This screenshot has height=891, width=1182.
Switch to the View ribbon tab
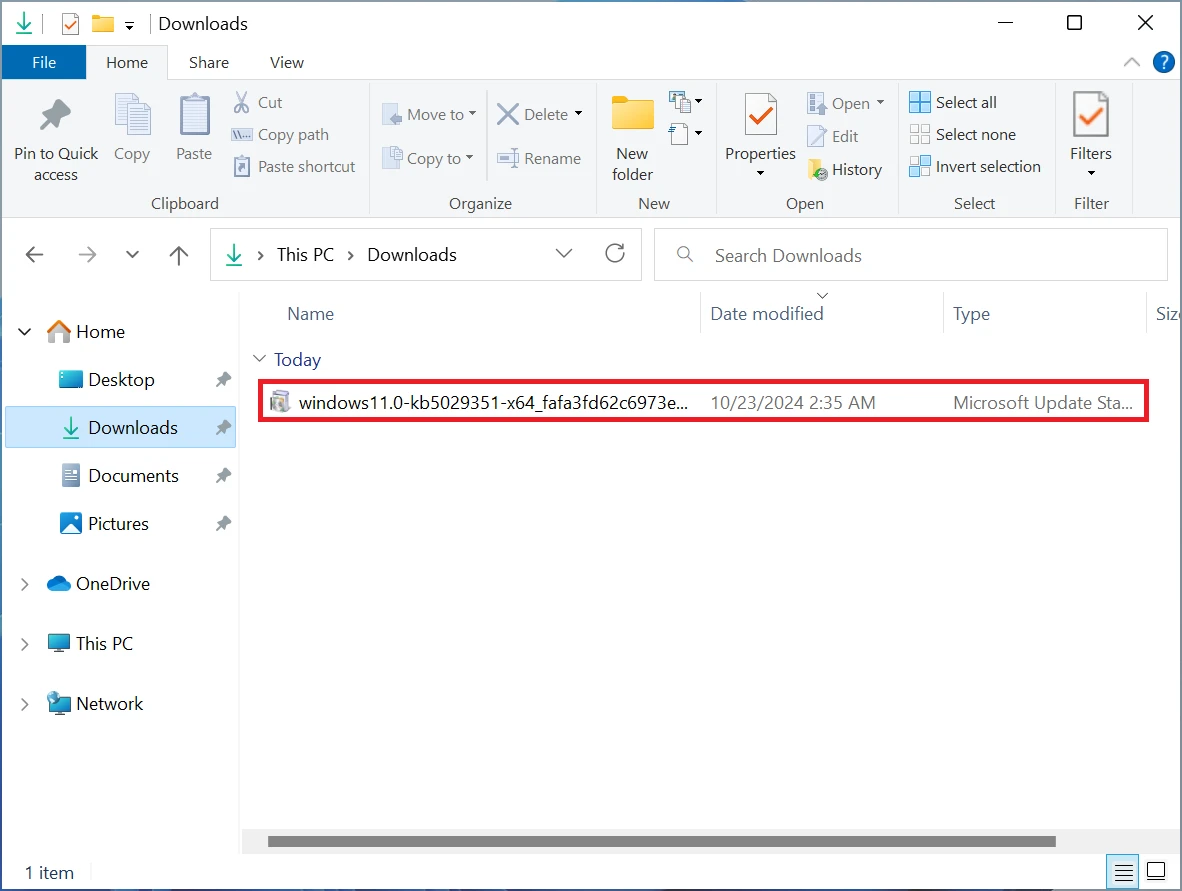[x=286, y=63]
